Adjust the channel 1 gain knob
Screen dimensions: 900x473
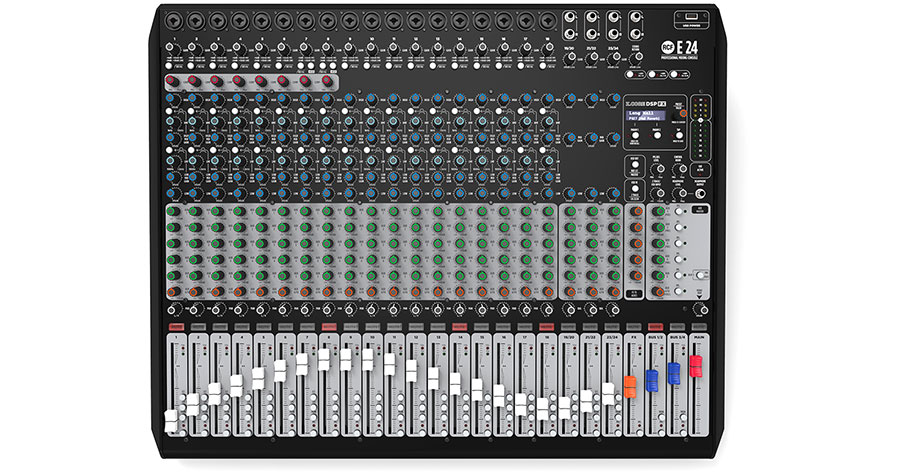(x=172, y=46)
